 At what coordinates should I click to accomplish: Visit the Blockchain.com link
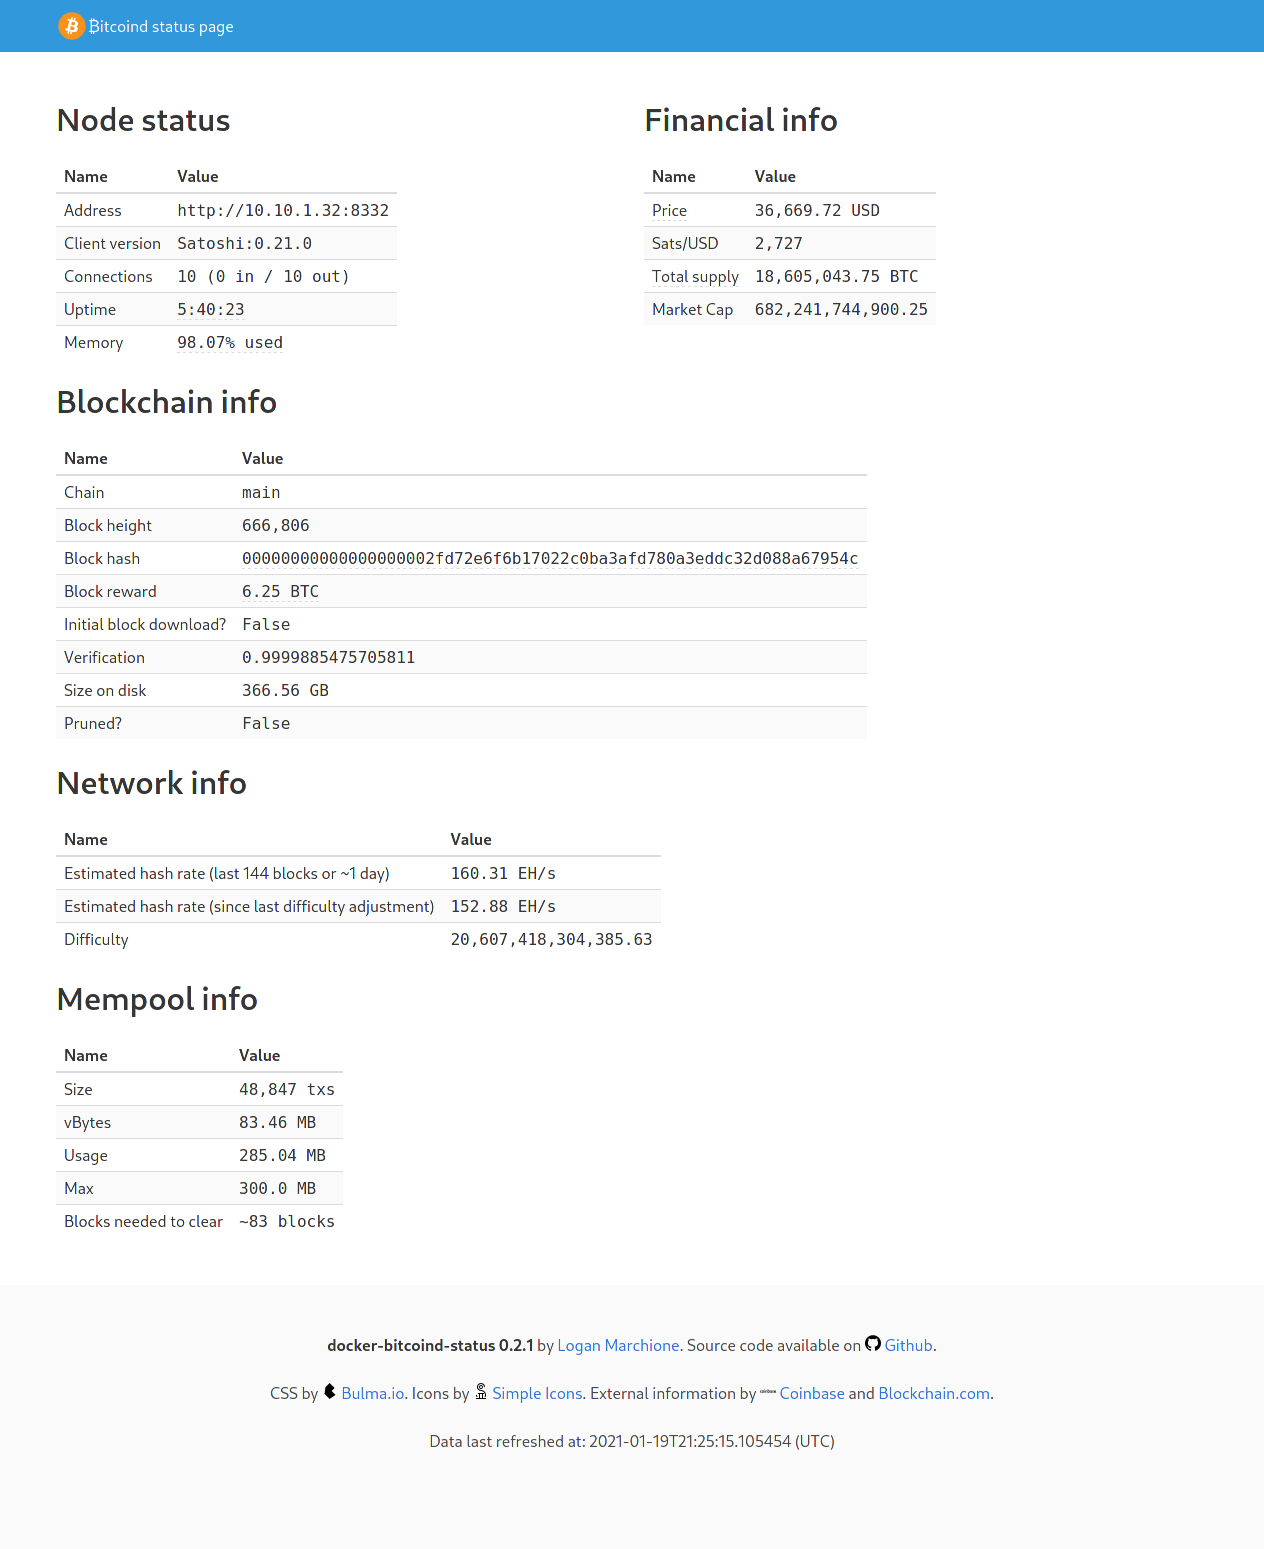934,1394
